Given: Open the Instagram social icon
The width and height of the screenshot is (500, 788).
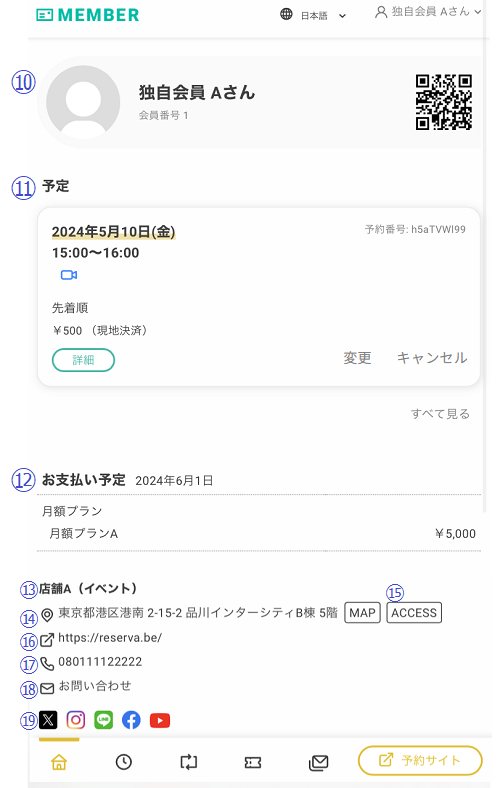Looking at the screenshot, I should point(76,720).
